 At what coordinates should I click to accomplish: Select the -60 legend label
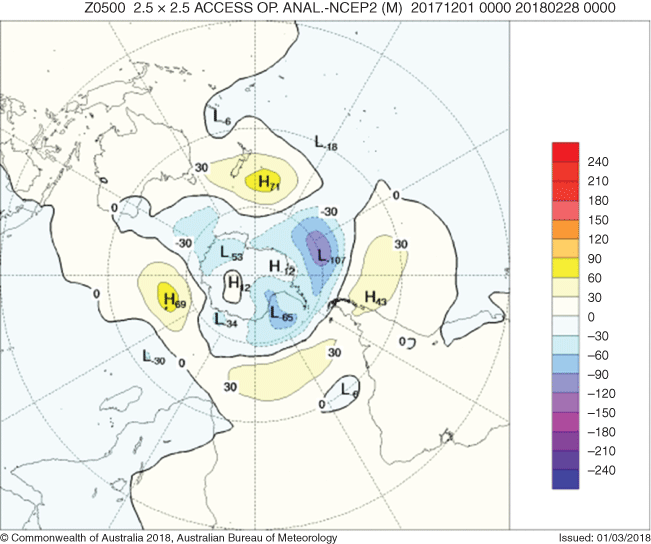[x=598, y=355]
